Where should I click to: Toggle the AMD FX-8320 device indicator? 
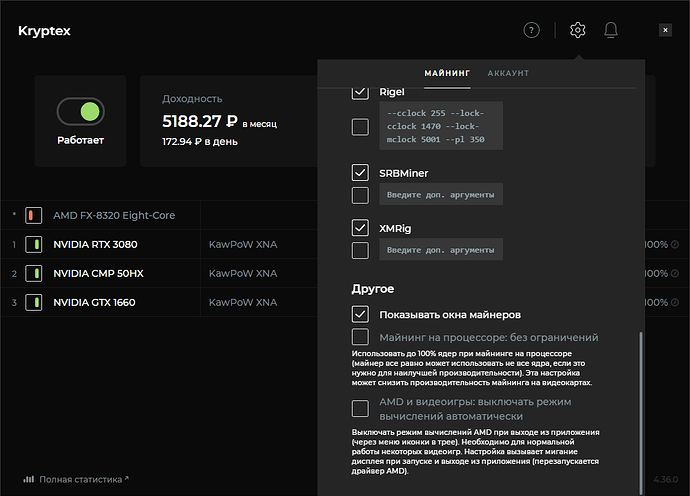click(x=33, y=215)
